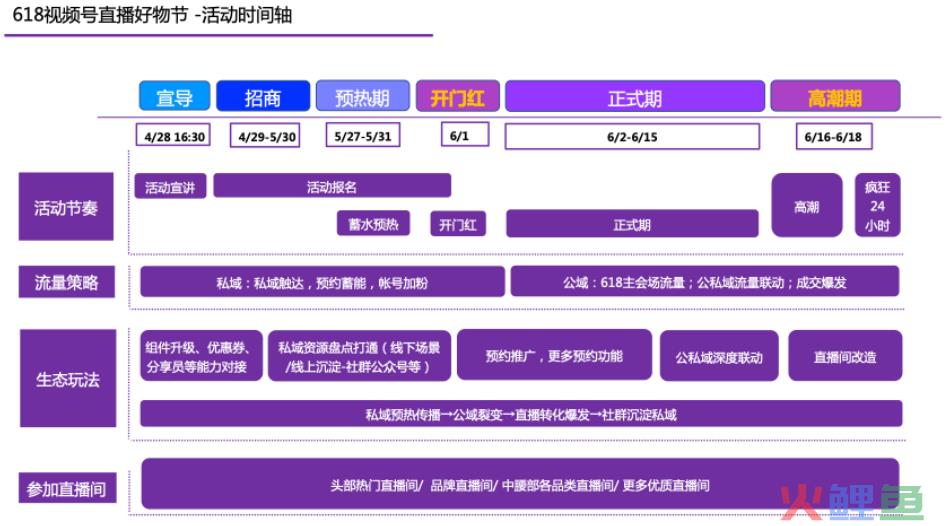This screenshot has width=948, height=526.
Task: Select the 招商 phase box
Action: coord(263,96)
